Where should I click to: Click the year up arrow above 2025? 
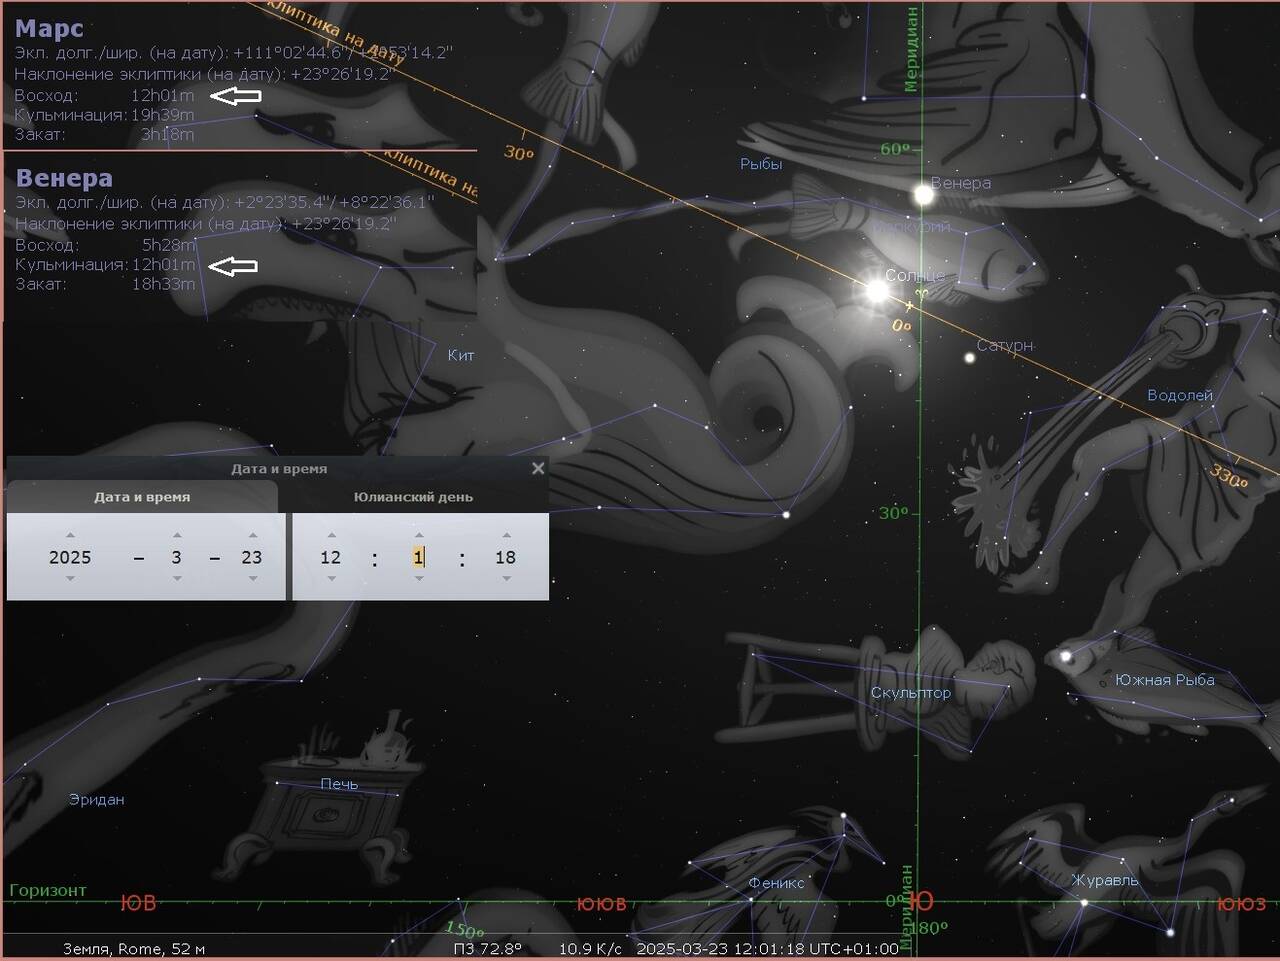pos(70,535)
